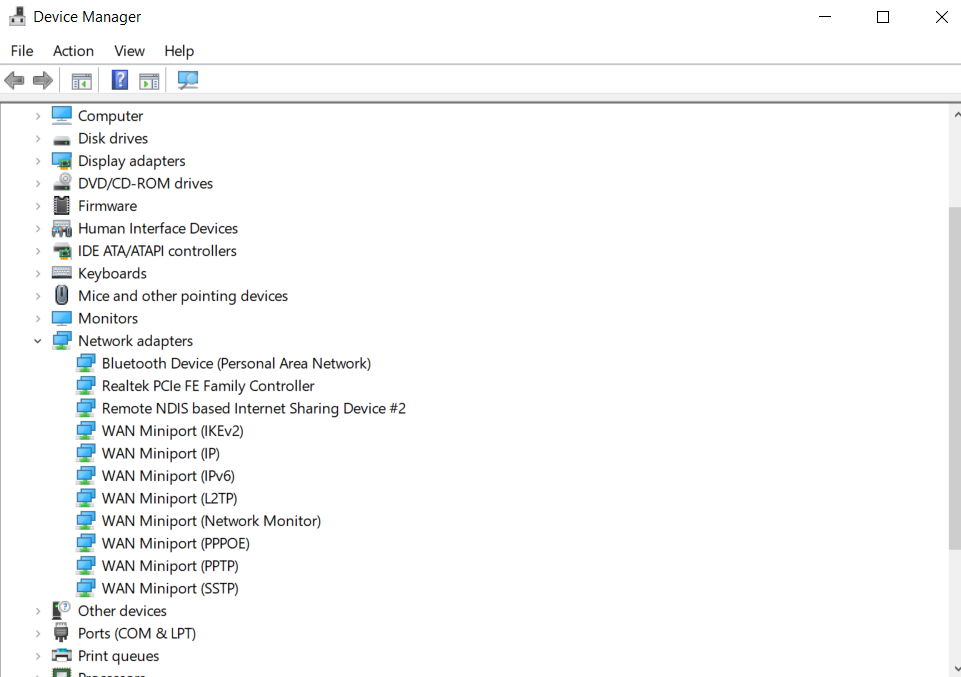This screenshot has height=677, width=961.
Task: Scan for hardware changes toolbar icon
Action: click(x=188, y=80)
